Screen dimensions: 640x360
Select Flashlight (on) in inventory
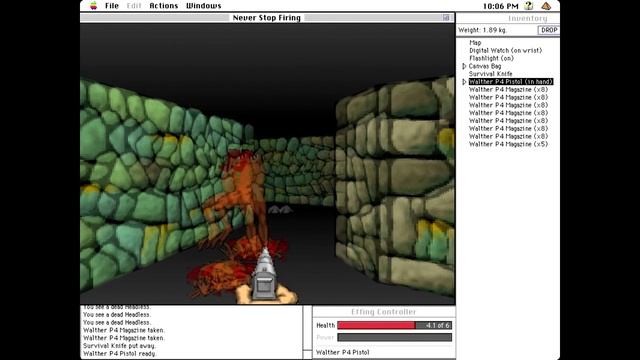pyautogui.click(x=491, y=58)
